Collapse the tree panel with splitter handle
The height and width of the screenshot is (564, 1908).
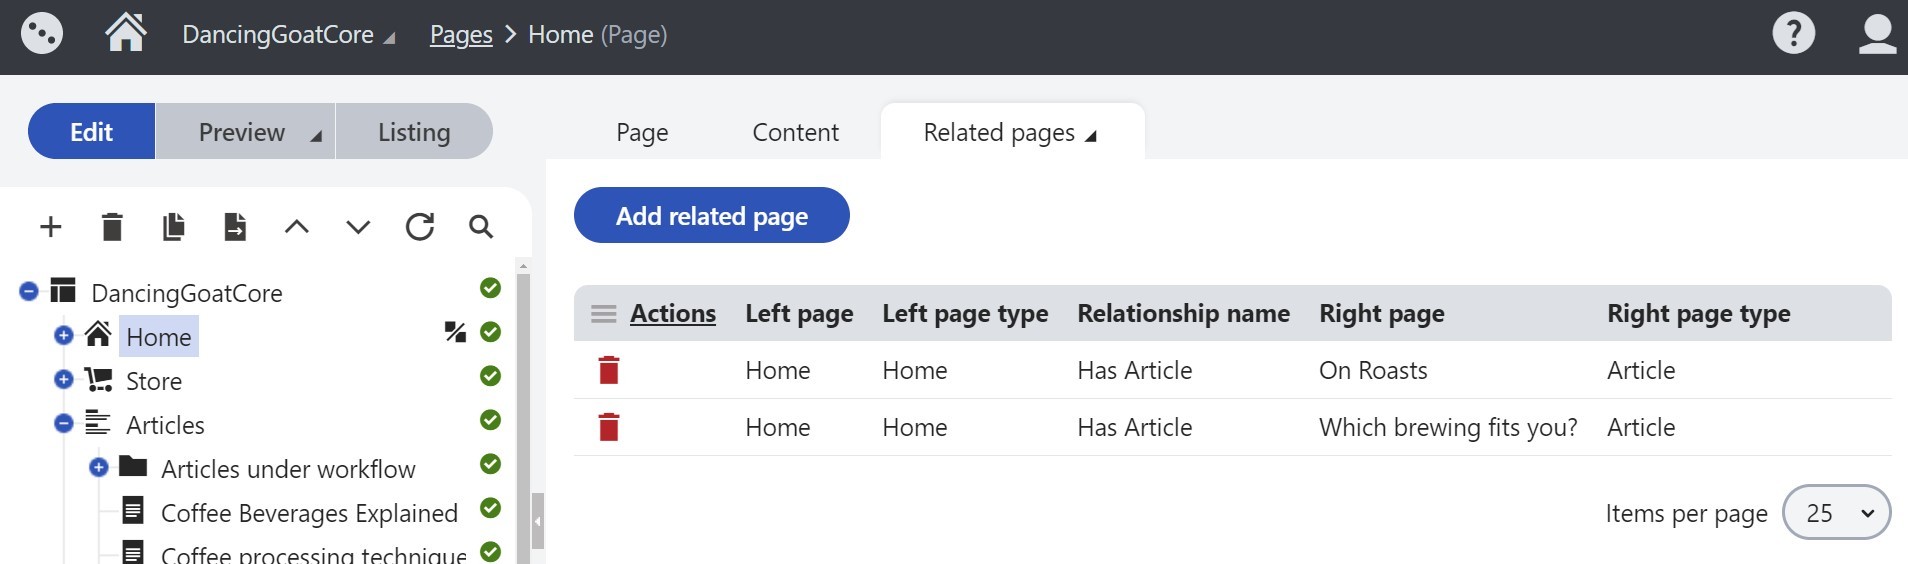click(538, 521)
